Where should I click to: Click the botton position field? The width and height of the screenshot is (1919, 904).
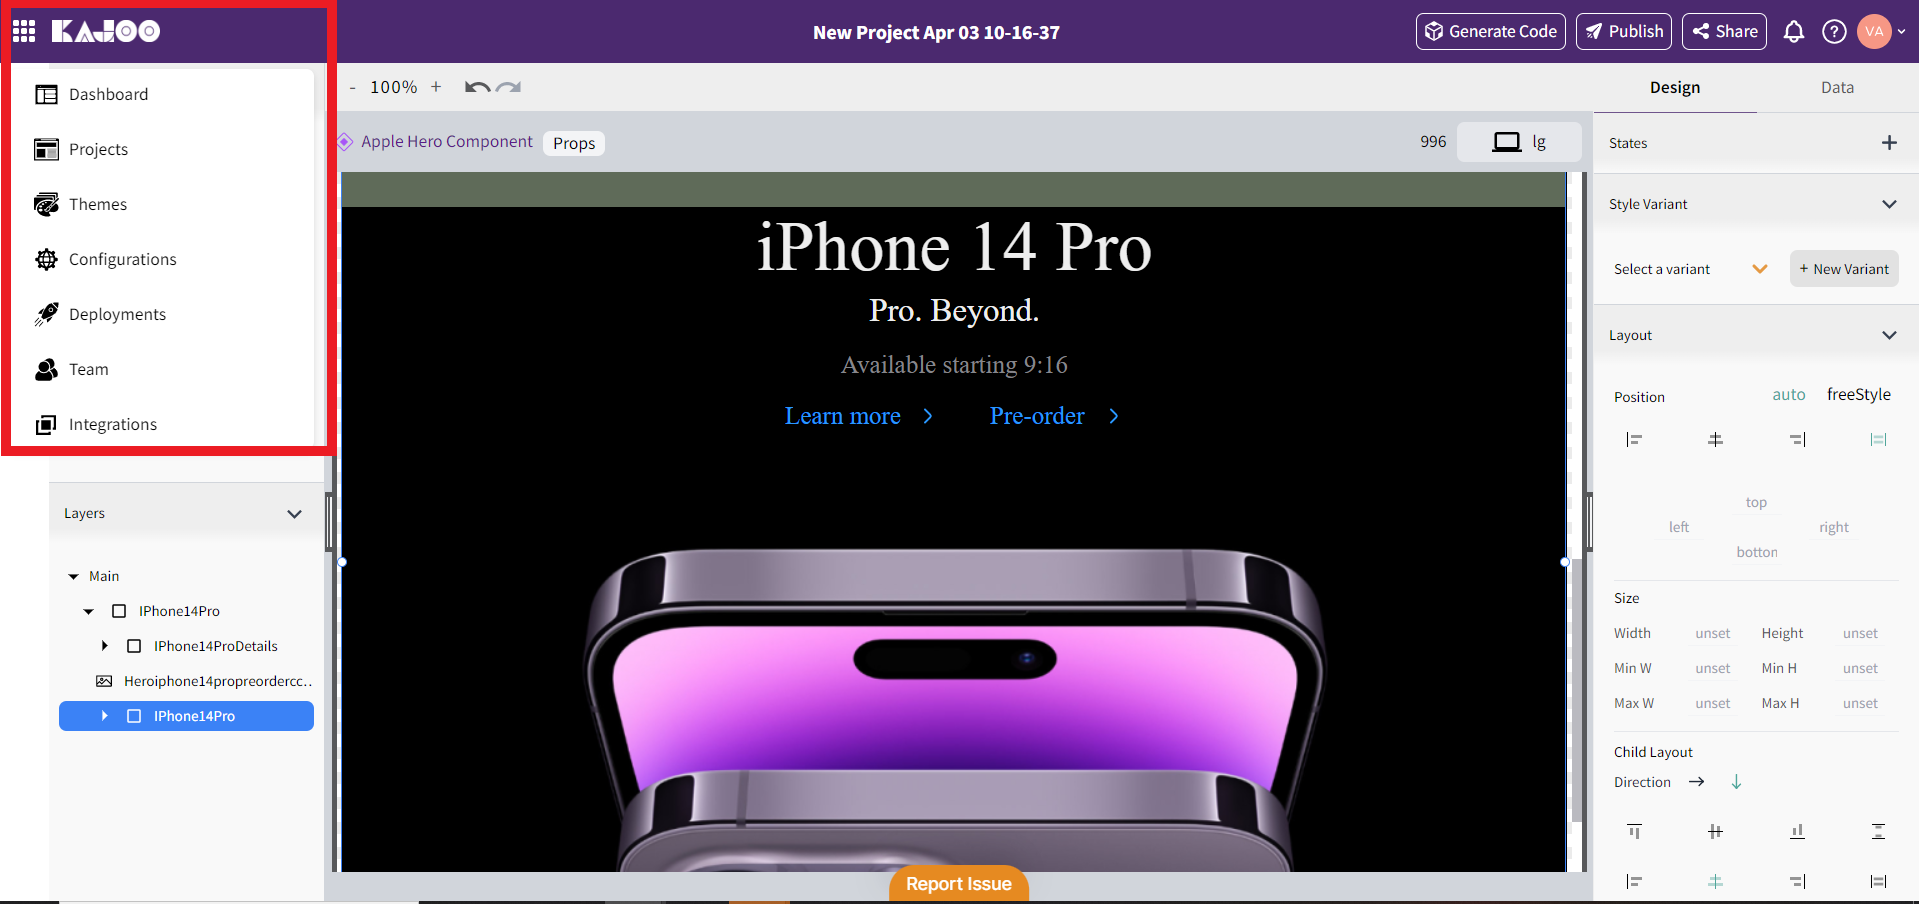click(1757, 553)
